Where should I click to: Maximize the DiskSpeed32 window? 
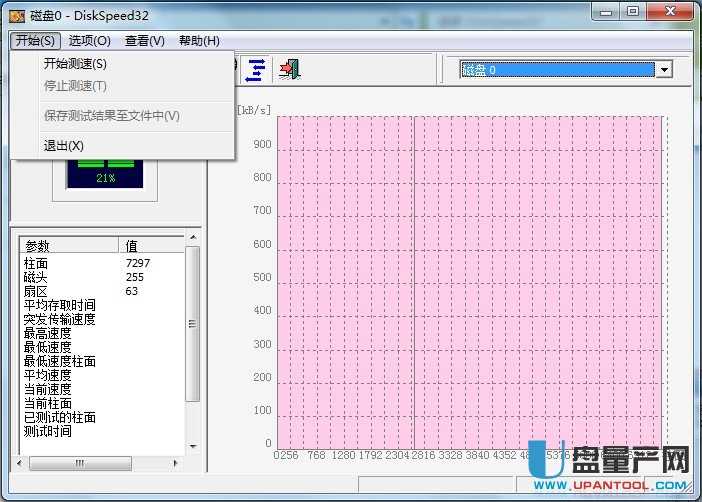(x=632, y=12)
